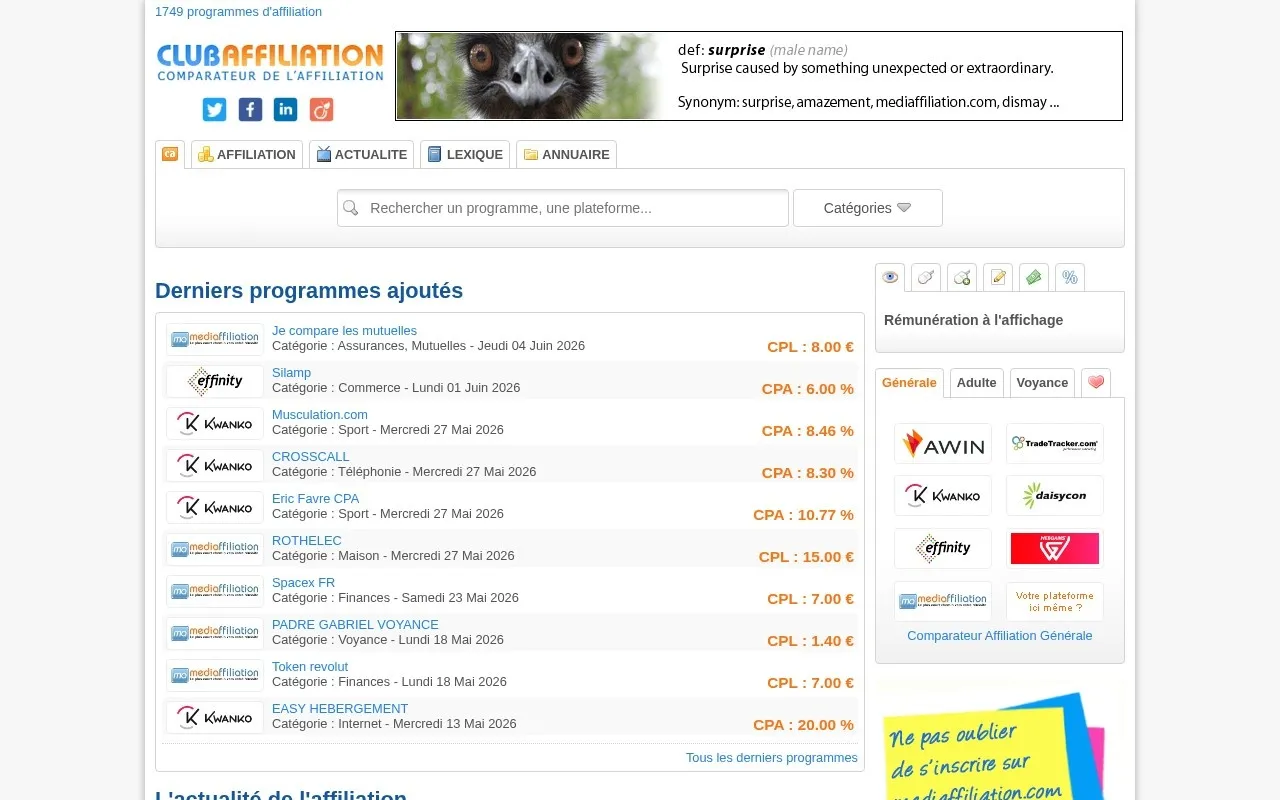Viewport: 1280px width, 800px height.
Task: Open the PADRE GABRIEL VOYANCE program link
Action: pyautogui.click(x=355, y=625)
